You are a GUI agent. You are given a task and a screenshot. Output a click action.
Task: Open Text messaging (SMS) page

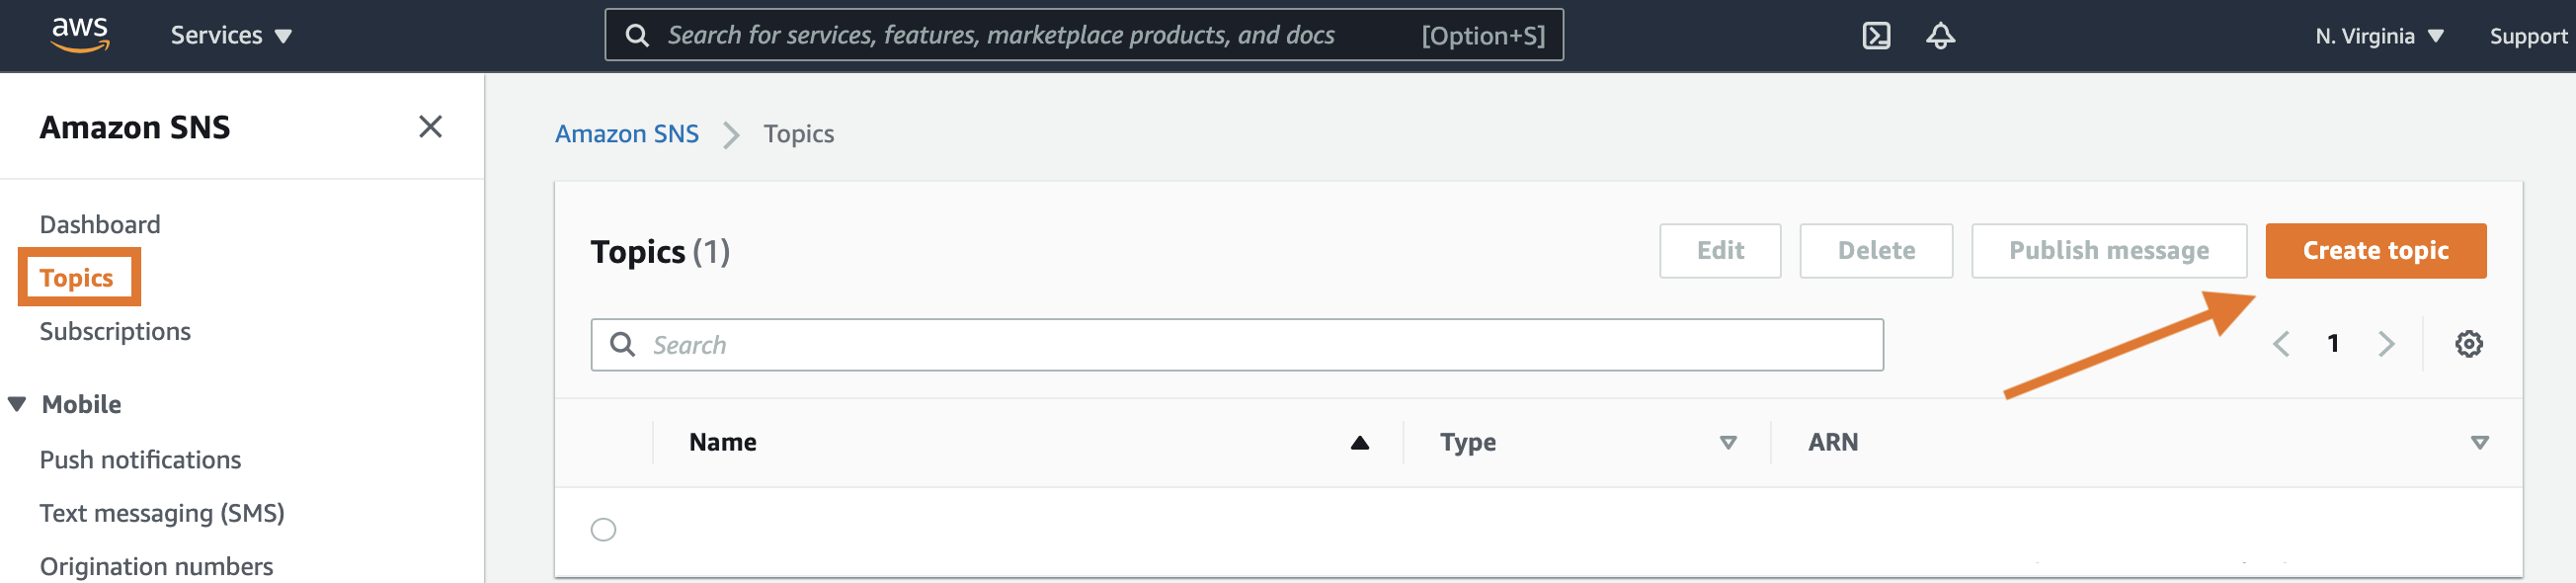tap(162, 513)
